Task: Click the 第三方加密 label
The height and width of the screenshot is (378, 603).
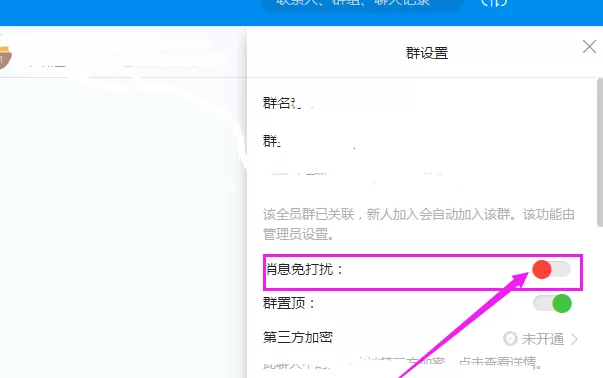Action: (298, 337)
